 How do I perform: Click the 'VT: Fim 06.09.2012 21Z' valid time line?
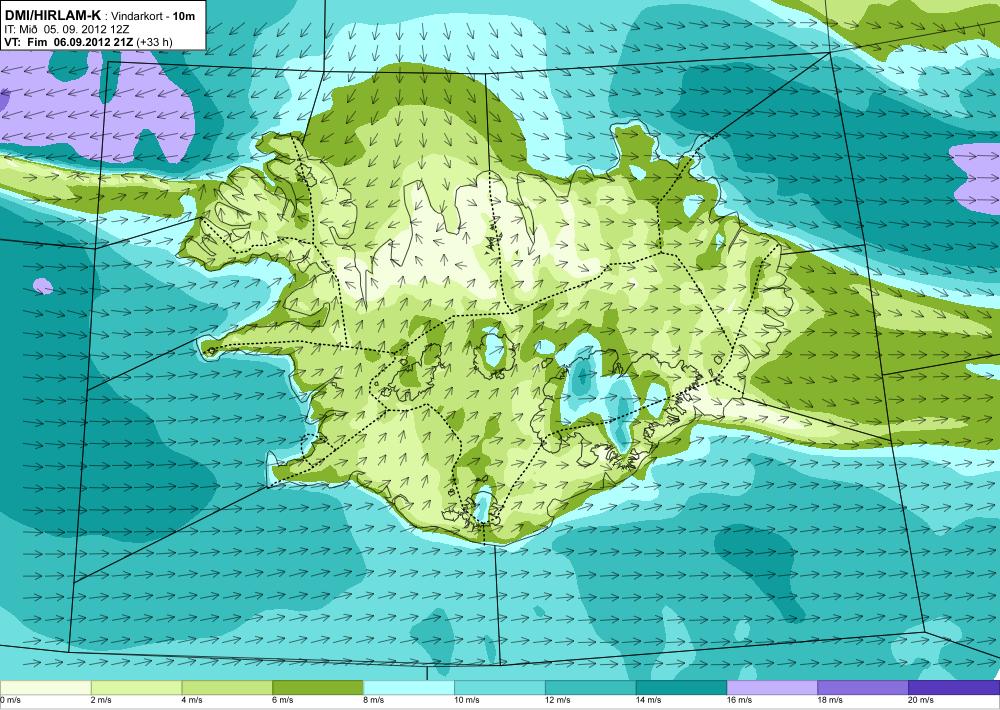pyautogui.click(x=68, y=42)
